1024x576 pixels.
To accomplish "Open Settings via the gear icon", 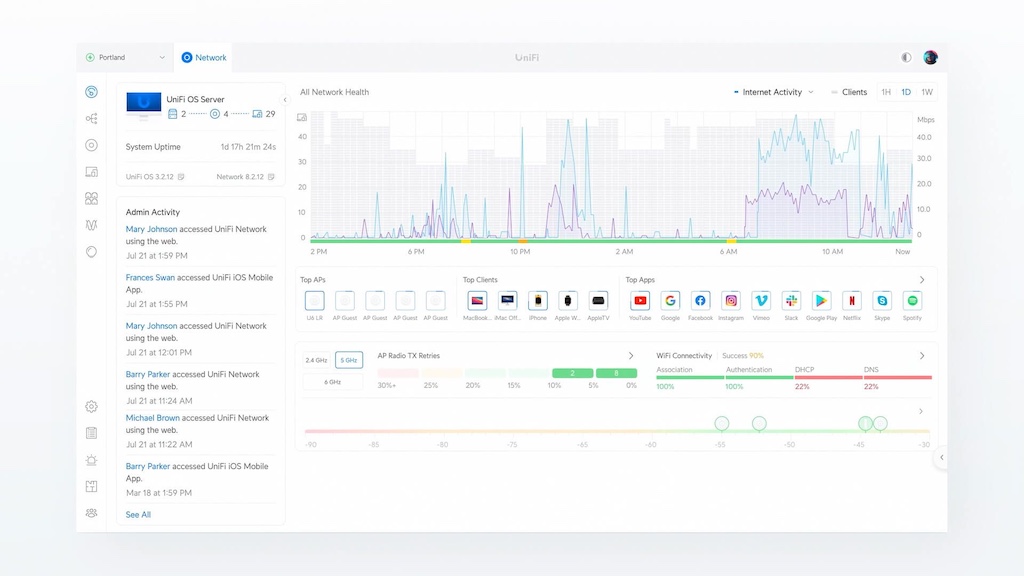I will coord(91,406).
